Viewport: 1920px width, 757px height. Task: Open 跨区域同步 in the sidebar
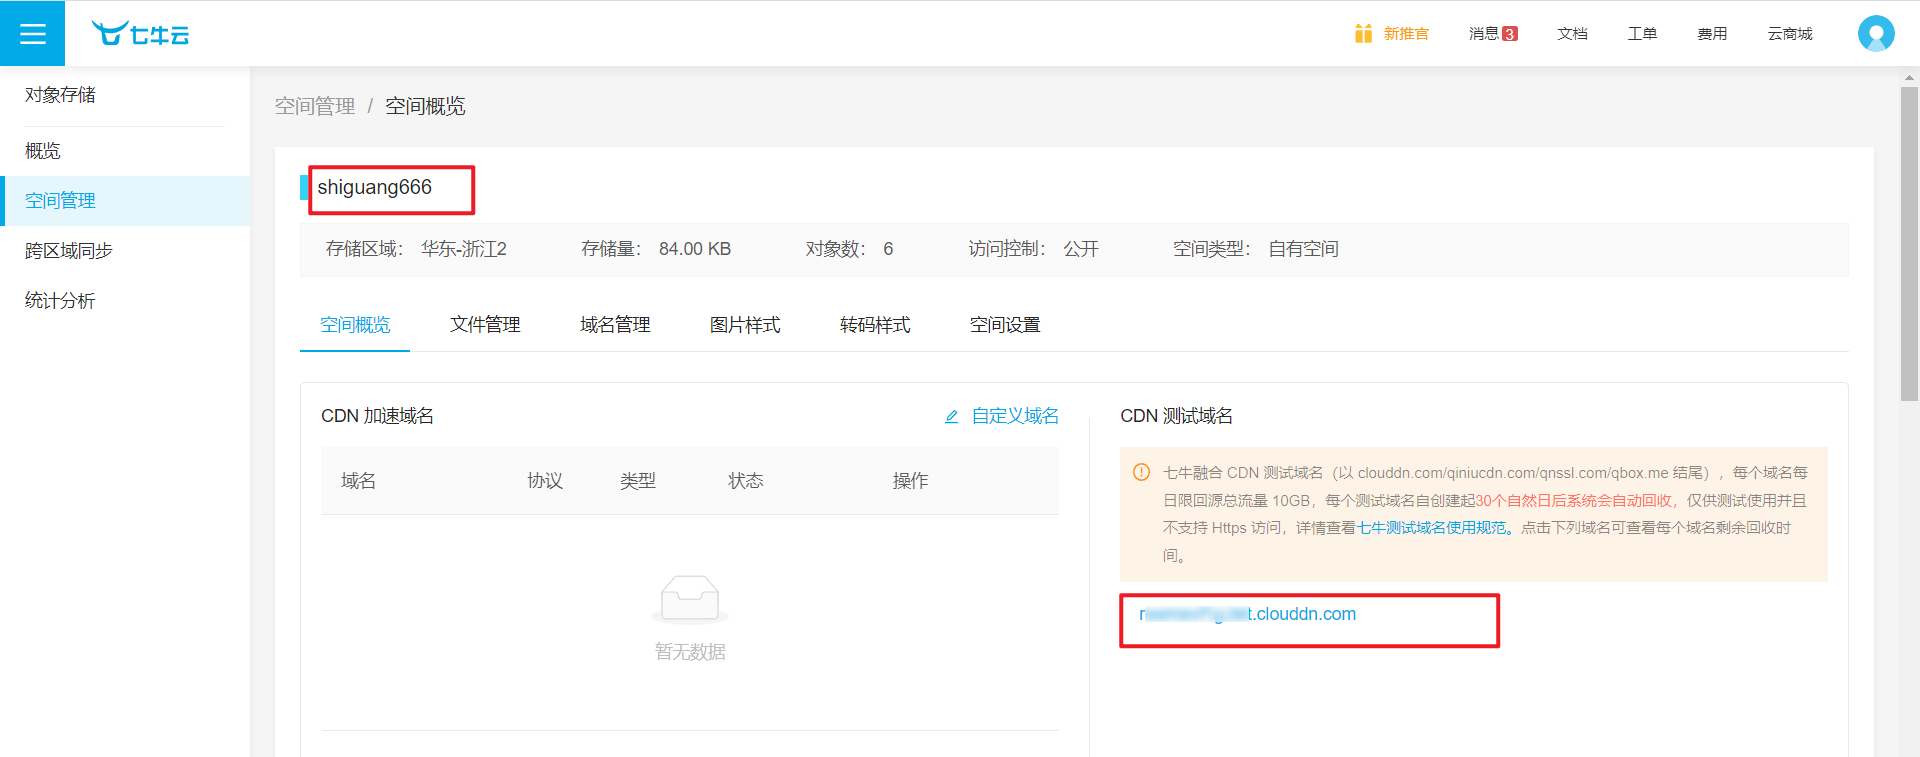(x=69, y=251)
